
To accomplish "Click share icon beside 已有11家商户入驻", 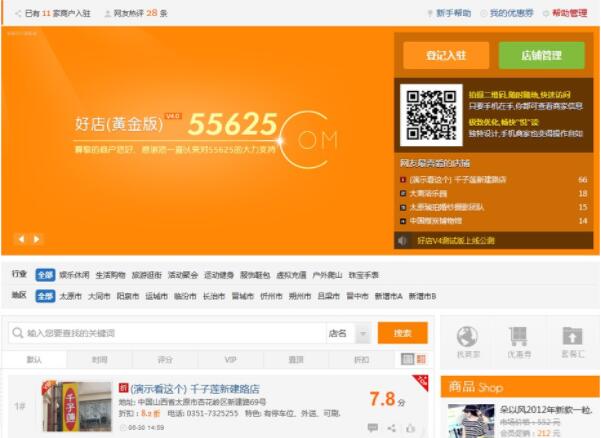I will coord(18,14).
